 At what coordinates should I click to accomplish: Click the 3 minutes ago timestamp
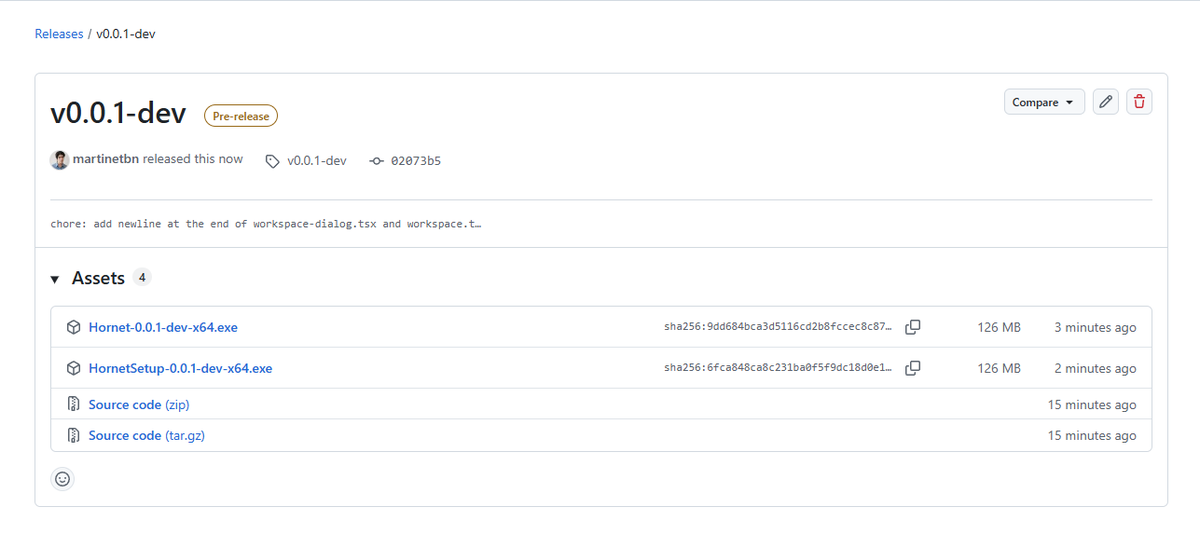tap(1095, 327)
